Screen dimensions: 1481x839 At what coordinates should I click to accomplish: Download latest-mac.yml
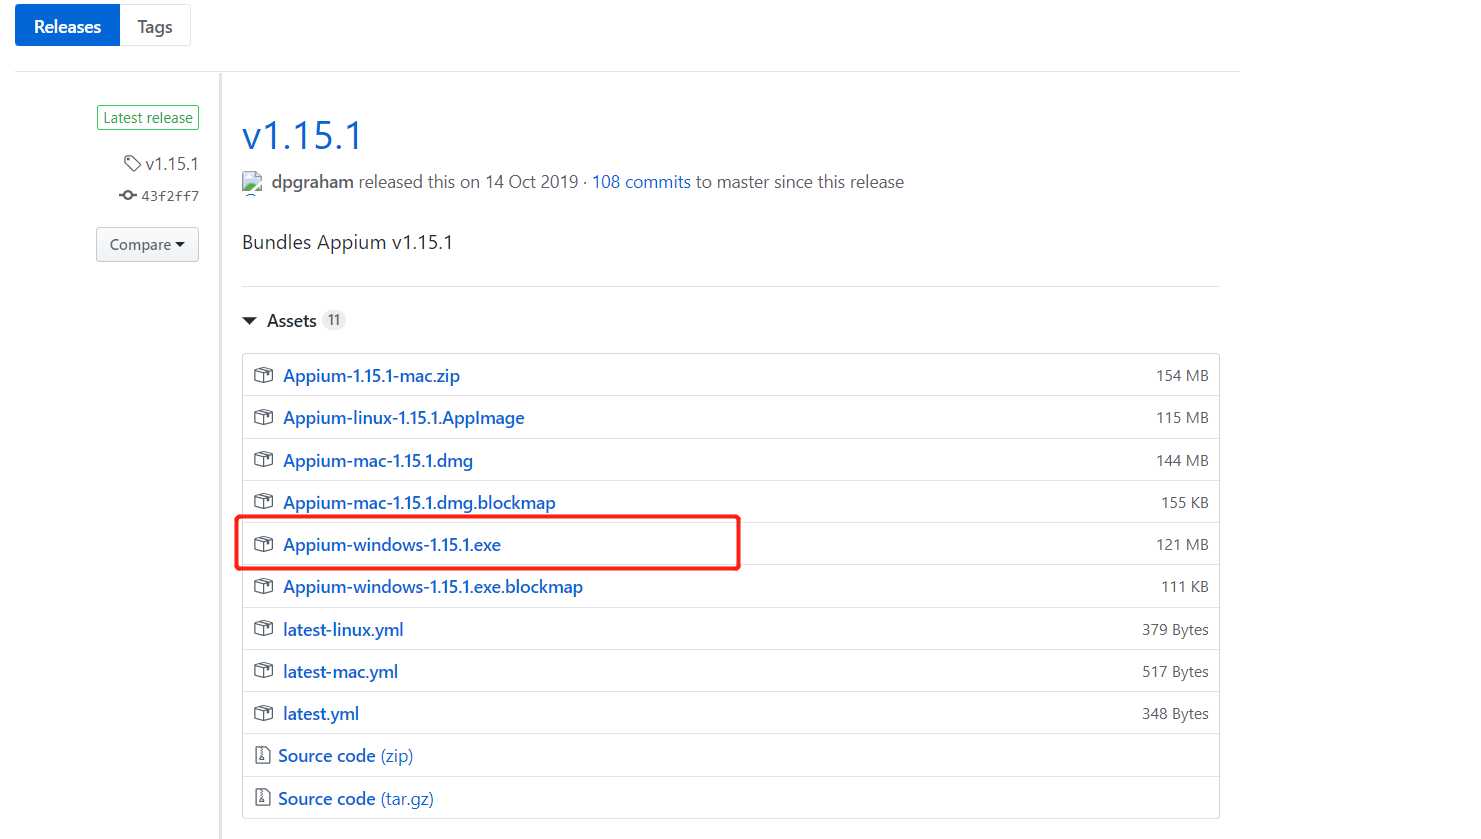coord(340,672)
